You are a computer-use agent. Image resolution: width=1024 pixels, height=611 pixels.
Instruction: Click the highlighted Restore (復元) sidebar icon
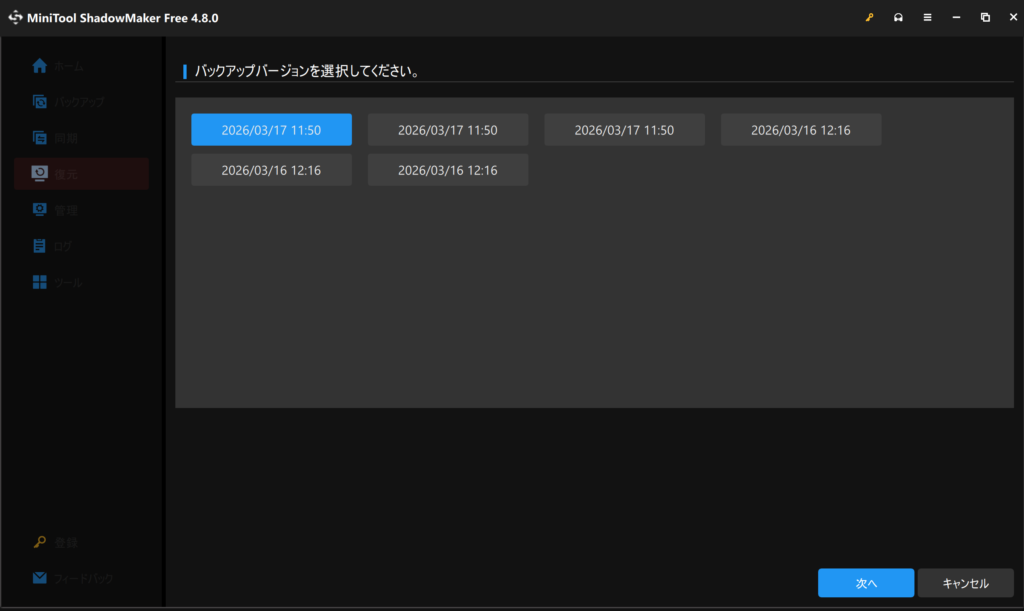(40, 174)
